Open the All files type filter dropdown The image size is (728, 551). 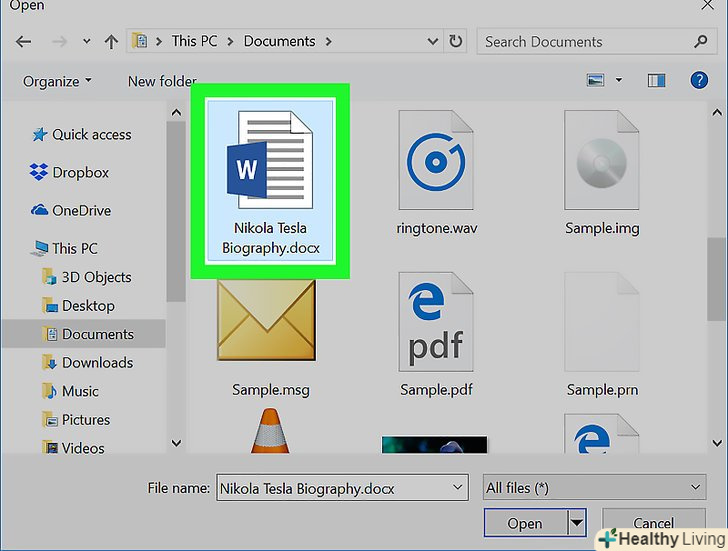(x=594, y=487)
